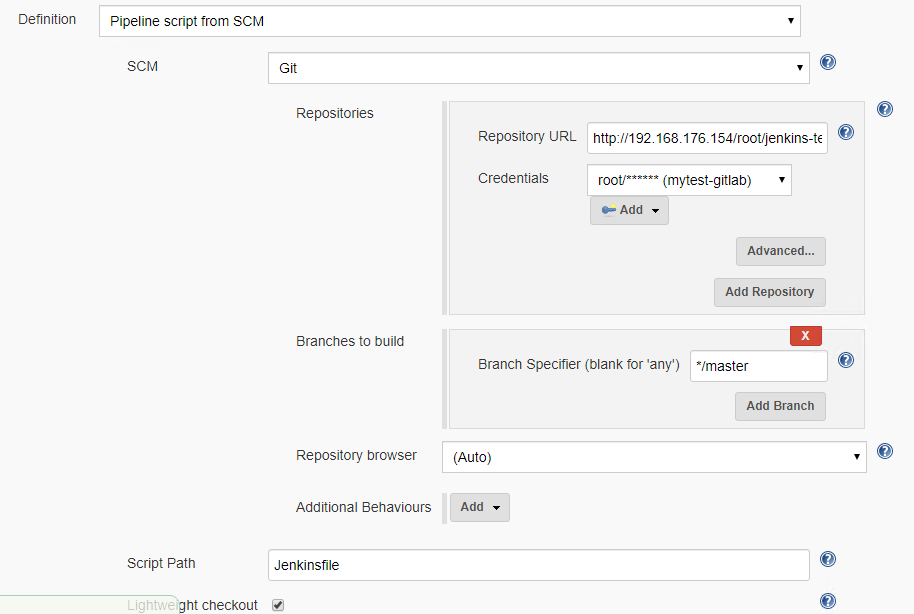Click help icon next to SCM dropdown
This screenshot has height=614, width=914.
pyautogui.click(x=828, y=62)
